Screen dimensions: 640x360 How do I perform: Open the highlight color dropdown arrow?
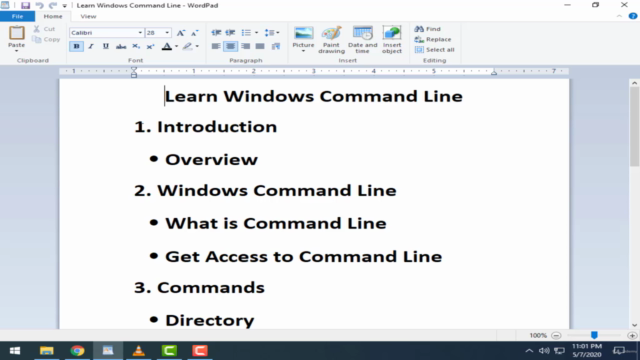[197, 46]
